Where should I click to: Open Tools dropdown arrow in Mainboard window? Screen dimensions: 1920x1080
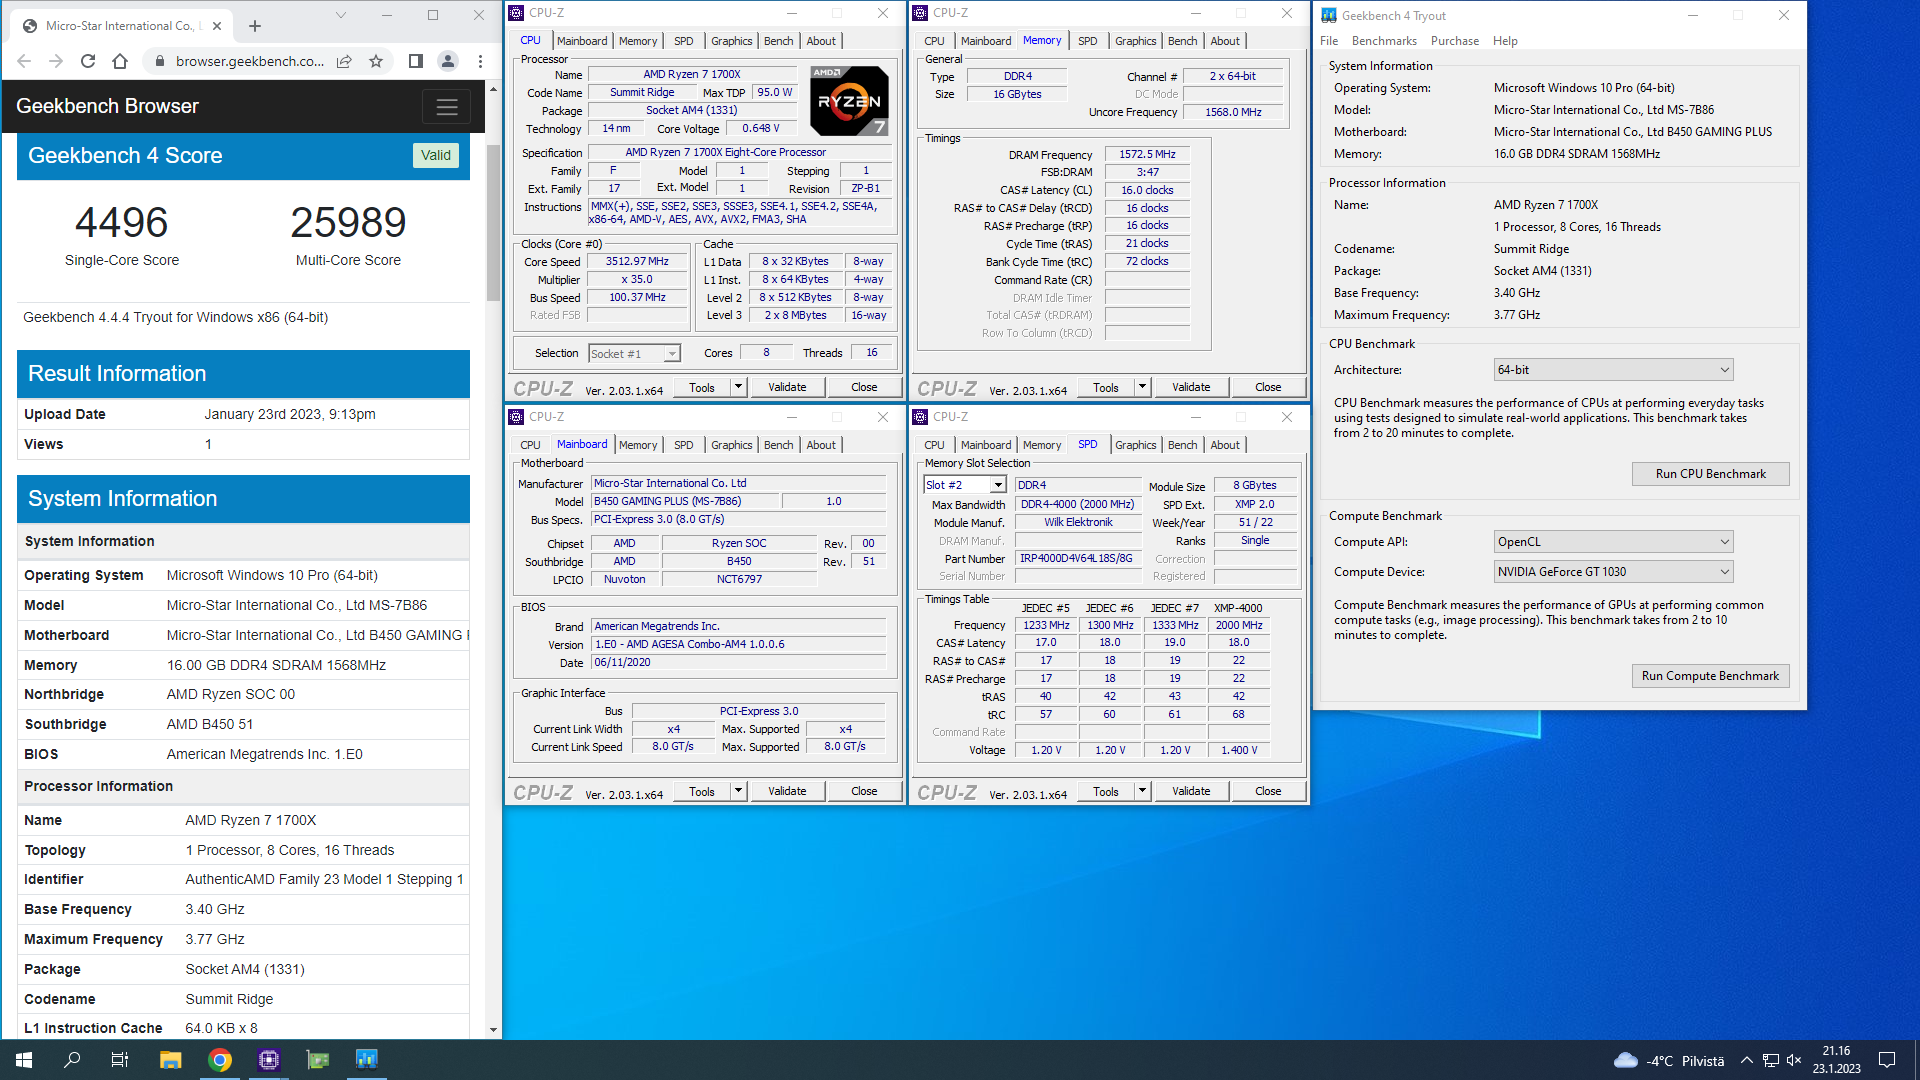tap(738, 791)
